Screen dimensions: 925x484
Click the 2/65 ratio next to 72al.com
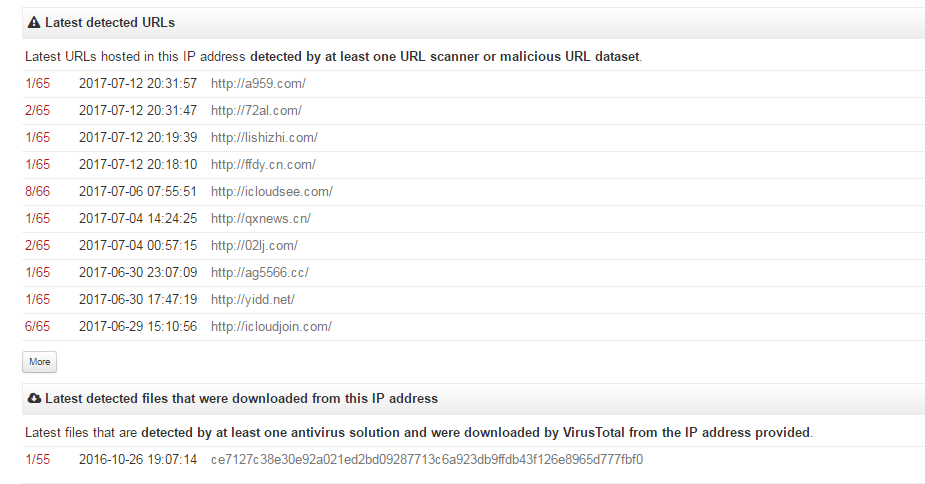click(x=37, y=110)
